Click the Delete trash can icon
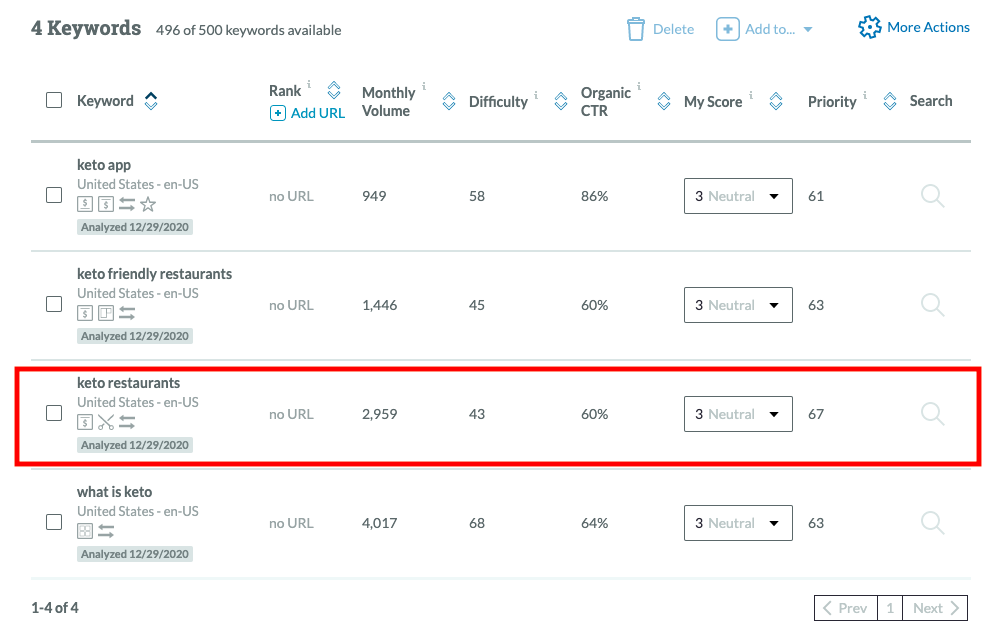Image resolution: width=1007 pixels, height=638 pixels. tap(635, 29)
